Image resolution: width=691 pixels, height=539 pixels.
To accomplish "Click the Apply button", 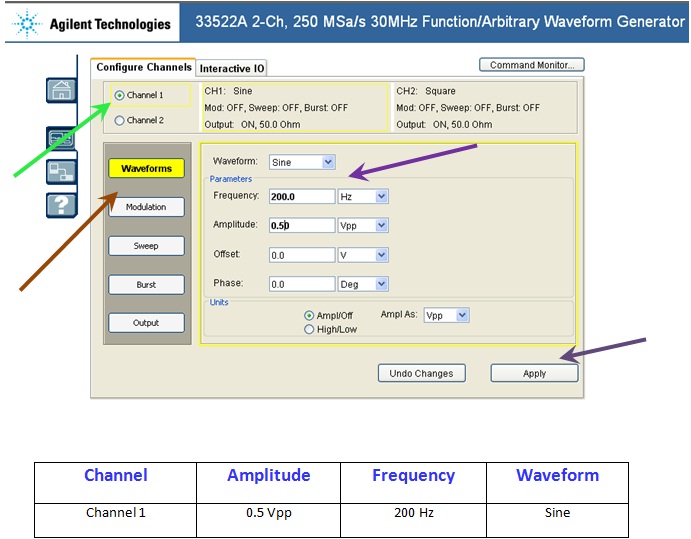I will point(534,373).
